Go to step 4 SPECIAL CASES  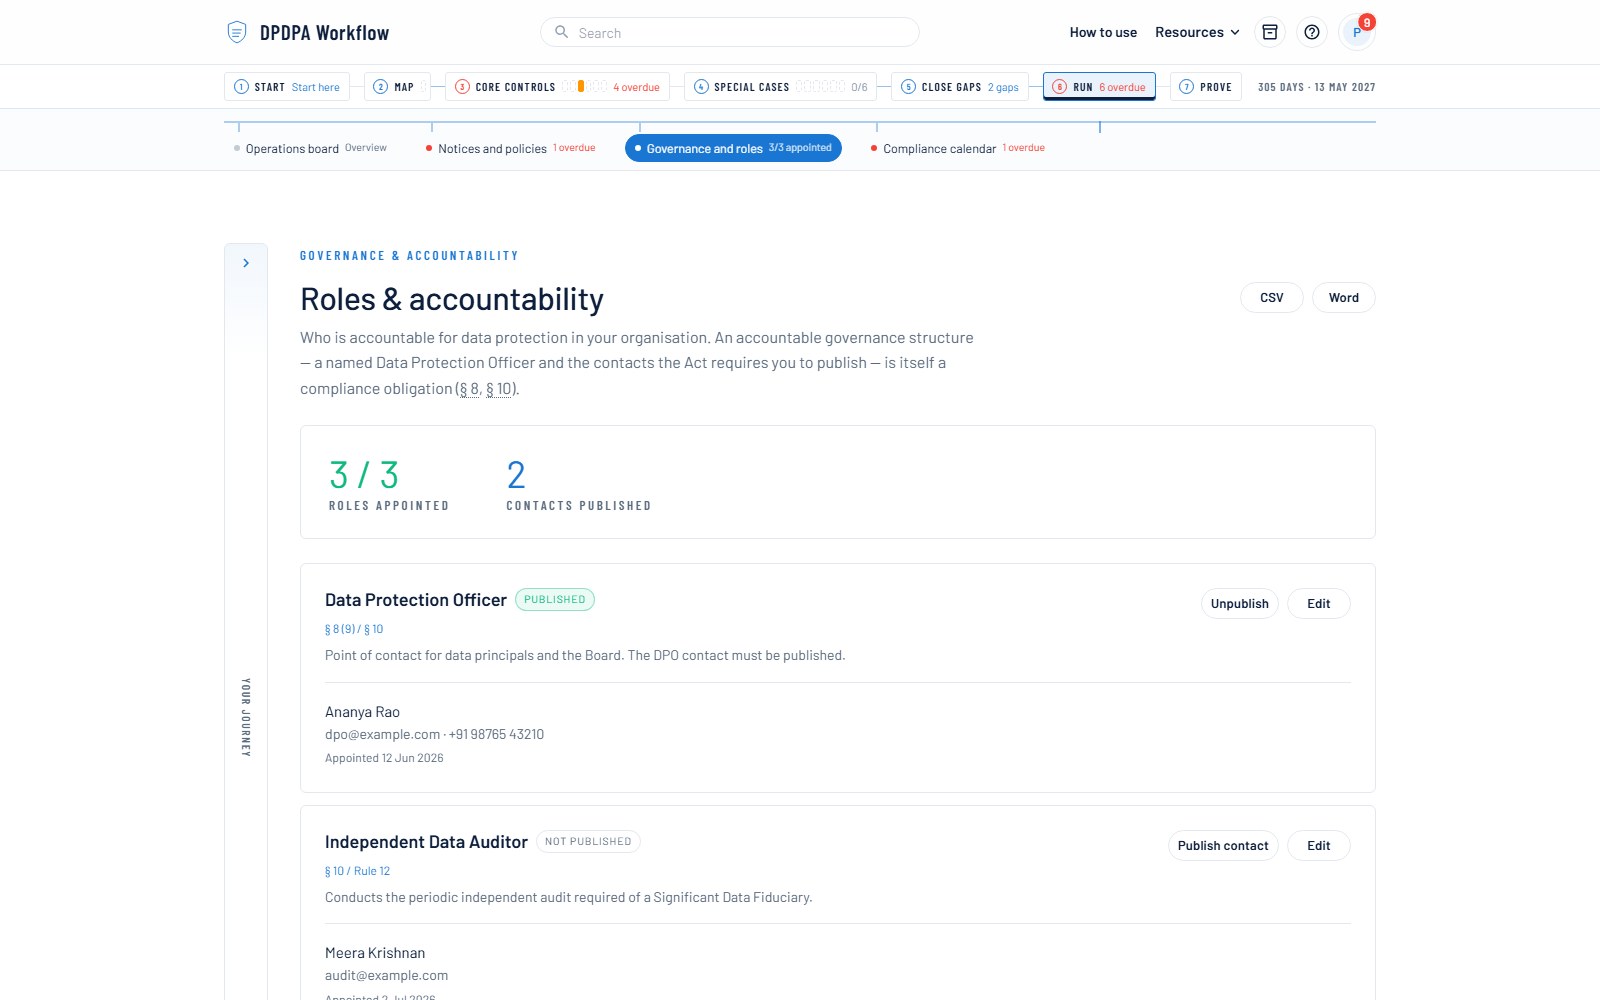780,87
